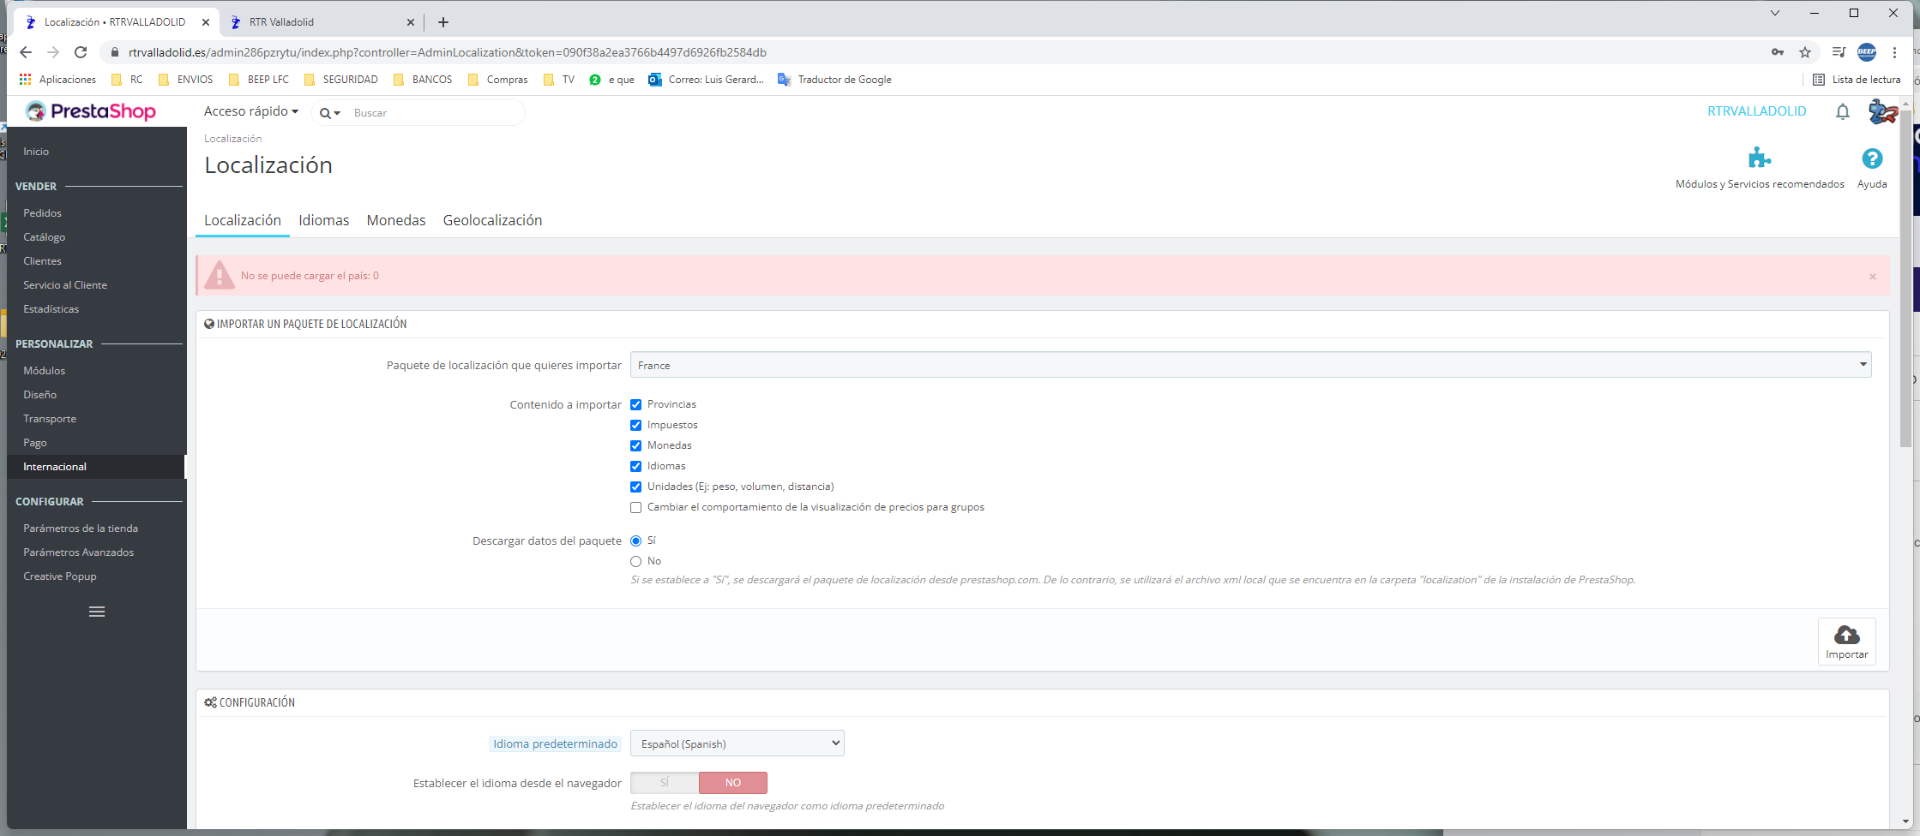
Task: Uncheck the Monedas checkbox
Action: [x=636, y=446]
